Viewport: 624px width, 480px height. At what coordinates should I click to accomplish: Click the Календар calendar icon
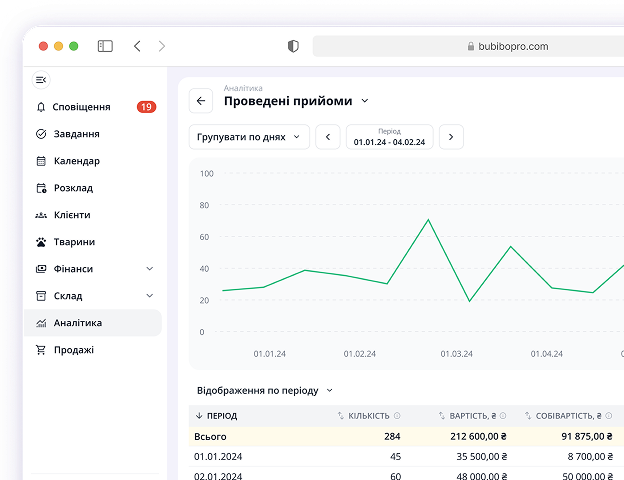click(41, 161)
